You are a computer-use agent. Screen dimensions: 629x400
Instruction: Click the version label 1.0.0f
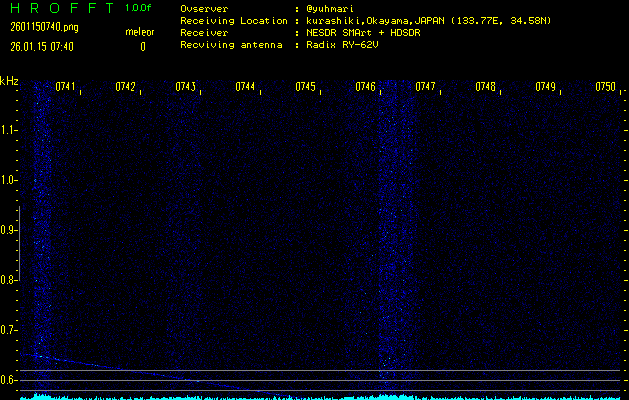pyautogui.click(x=138, y=8)
